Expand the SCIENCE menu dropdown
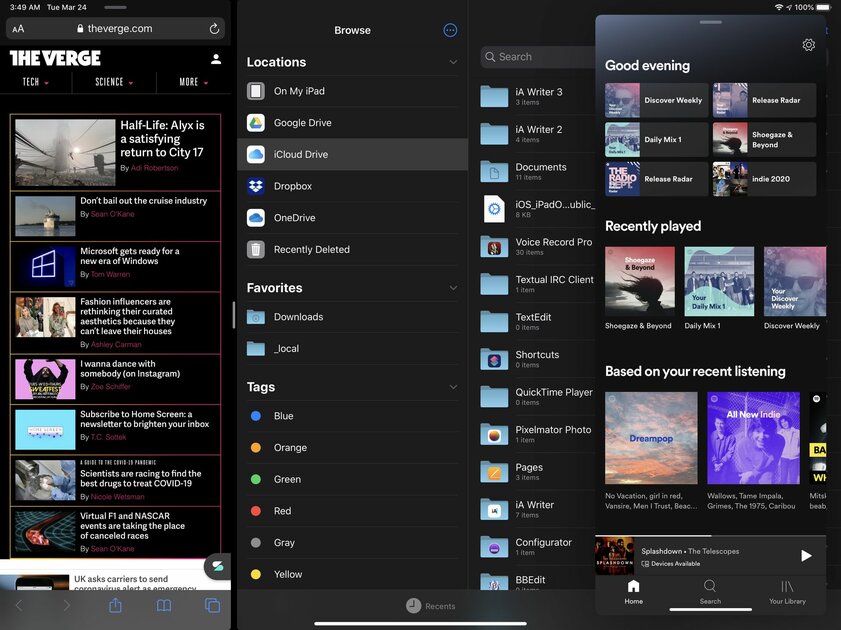Viewport: 841px width, 630px height. 114,82
